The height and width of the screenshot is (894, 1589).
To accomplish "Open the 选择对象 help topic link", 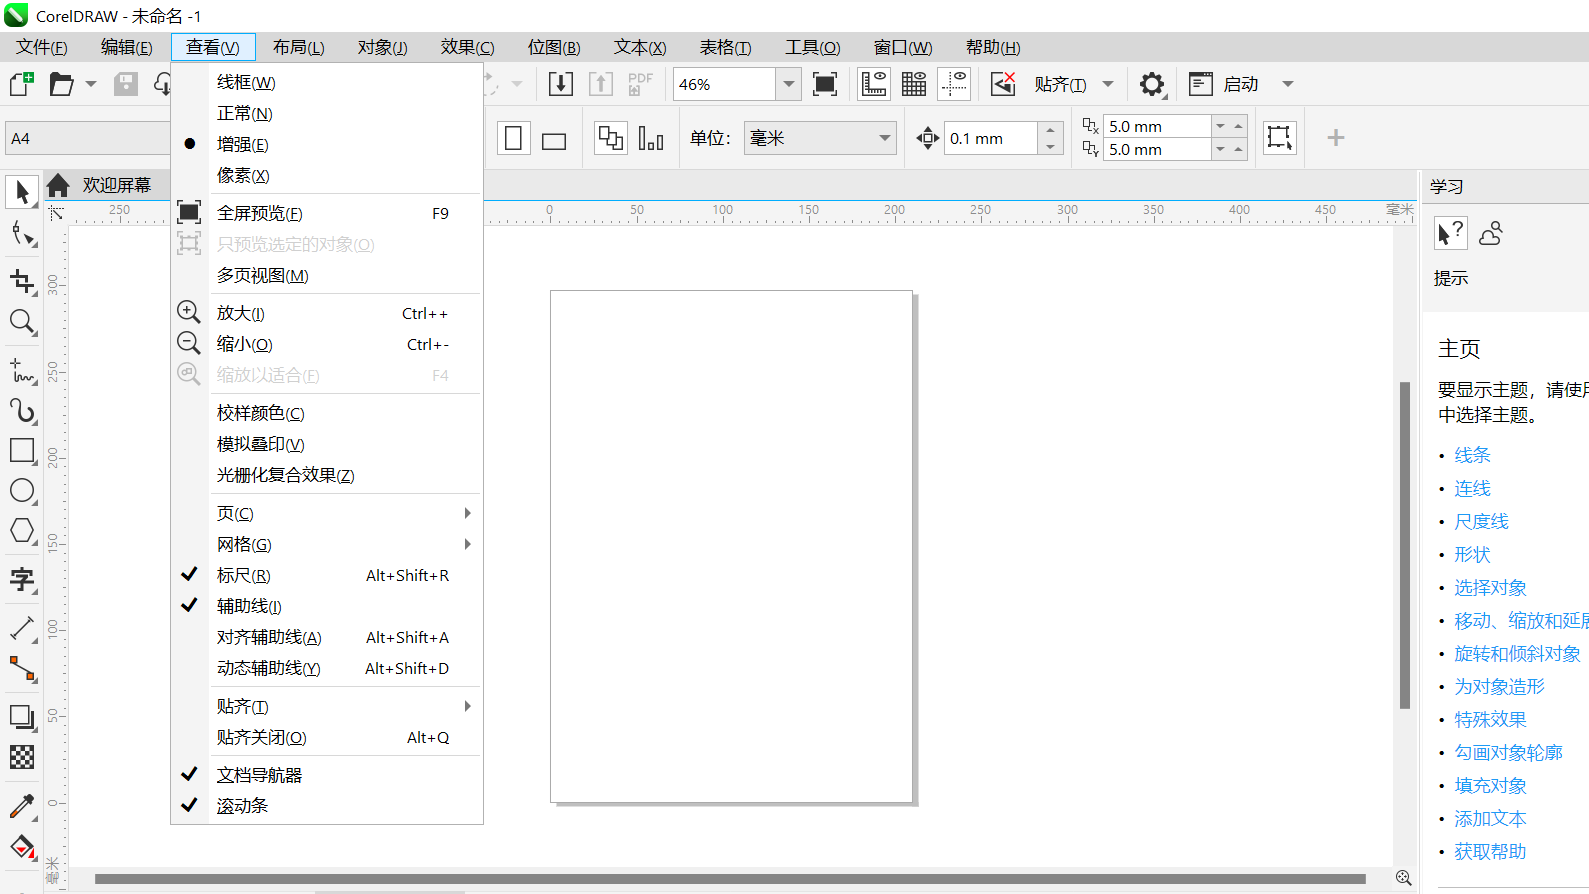I will point(1490,587).
